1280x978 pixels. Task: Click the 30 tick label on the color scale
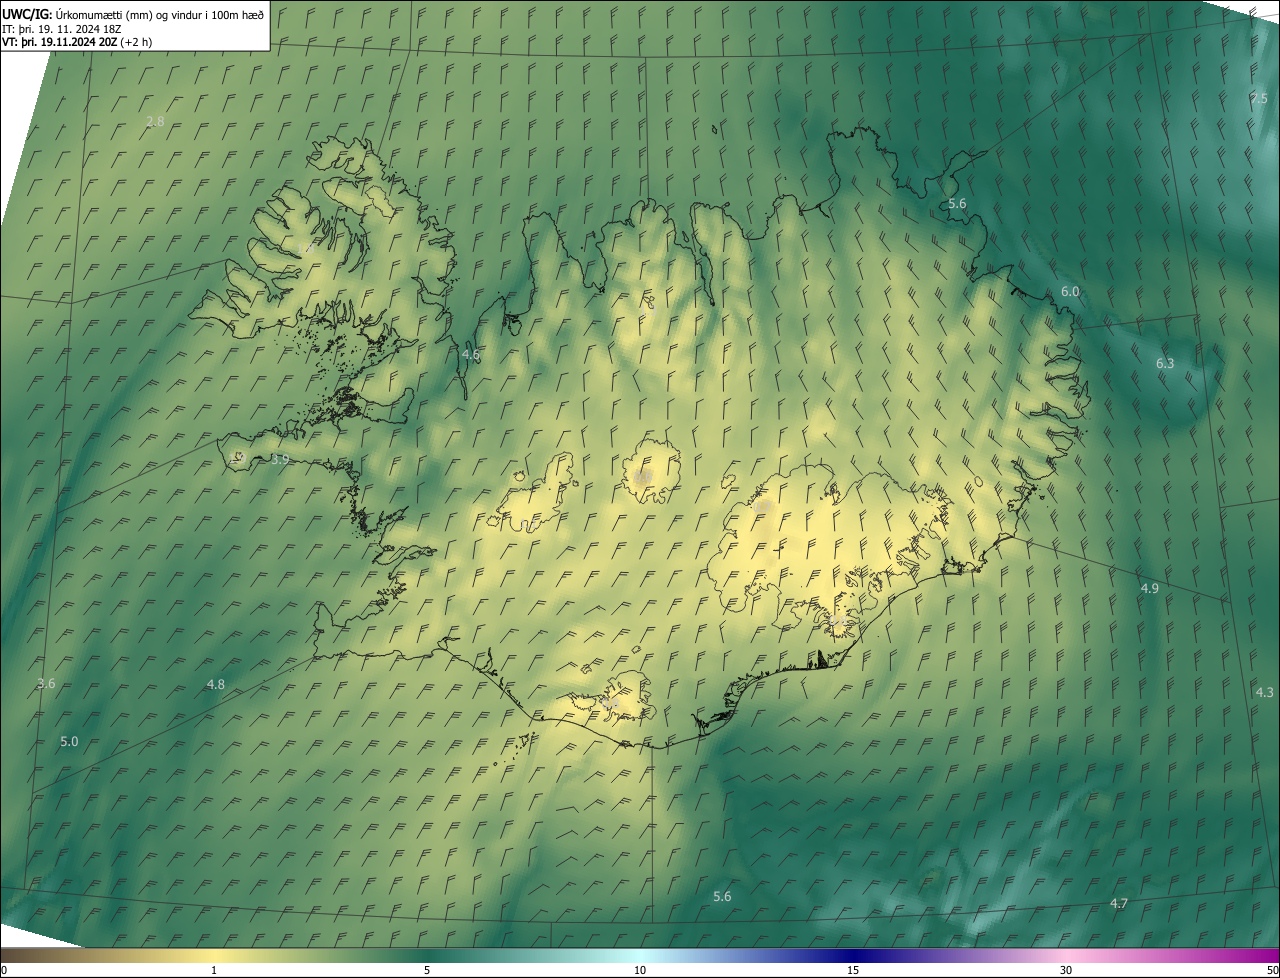(x=1066, y=971)
